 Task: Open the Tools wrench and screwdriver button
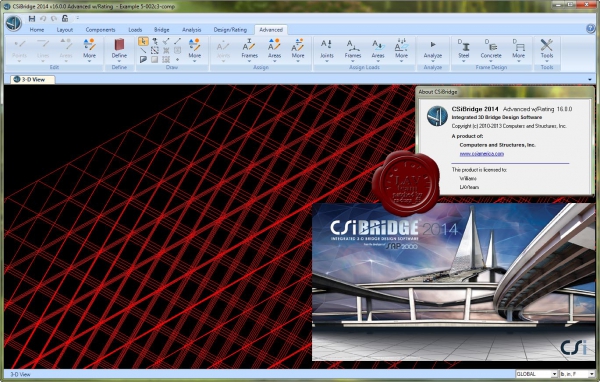[547, 49]
